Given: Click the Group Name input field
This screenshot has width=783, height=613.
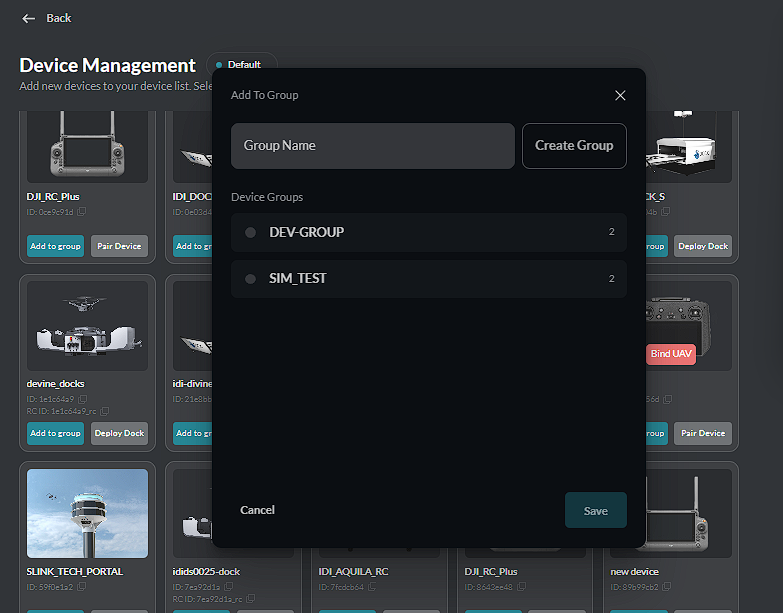Looking at the screenshot, I should click(373, 146).
